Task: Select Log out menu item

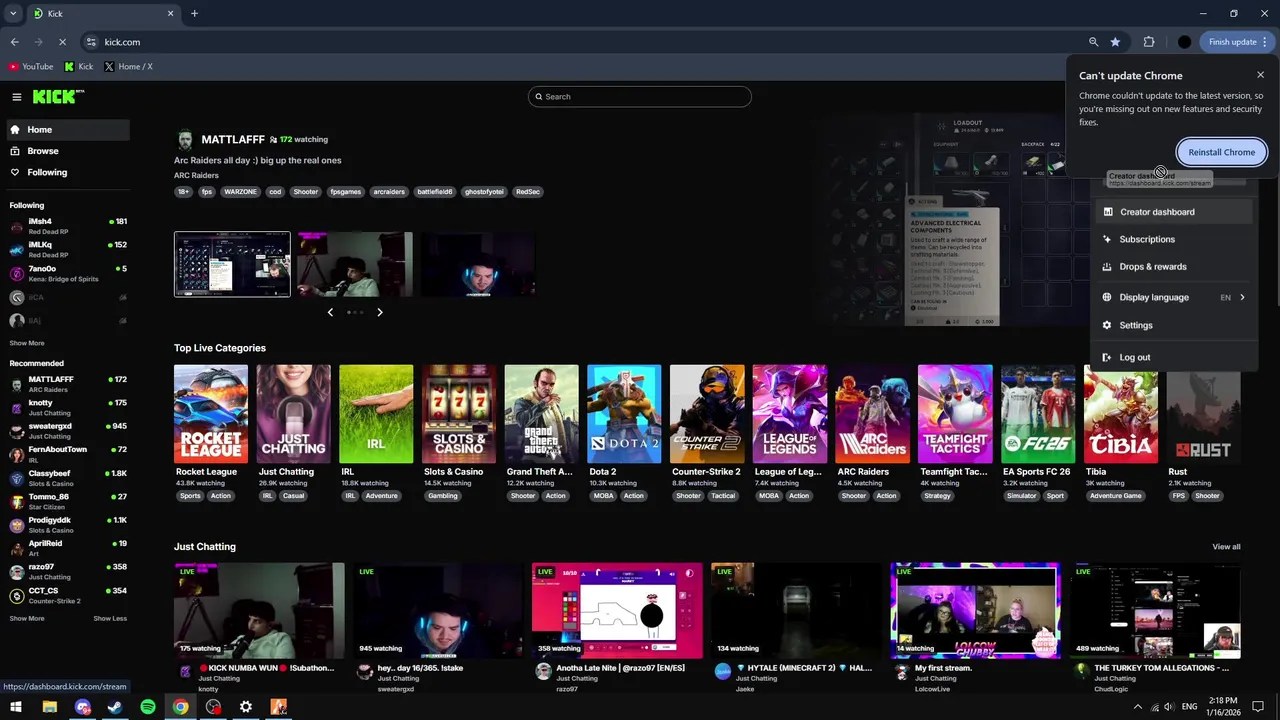Action: tap(1172, 357)
